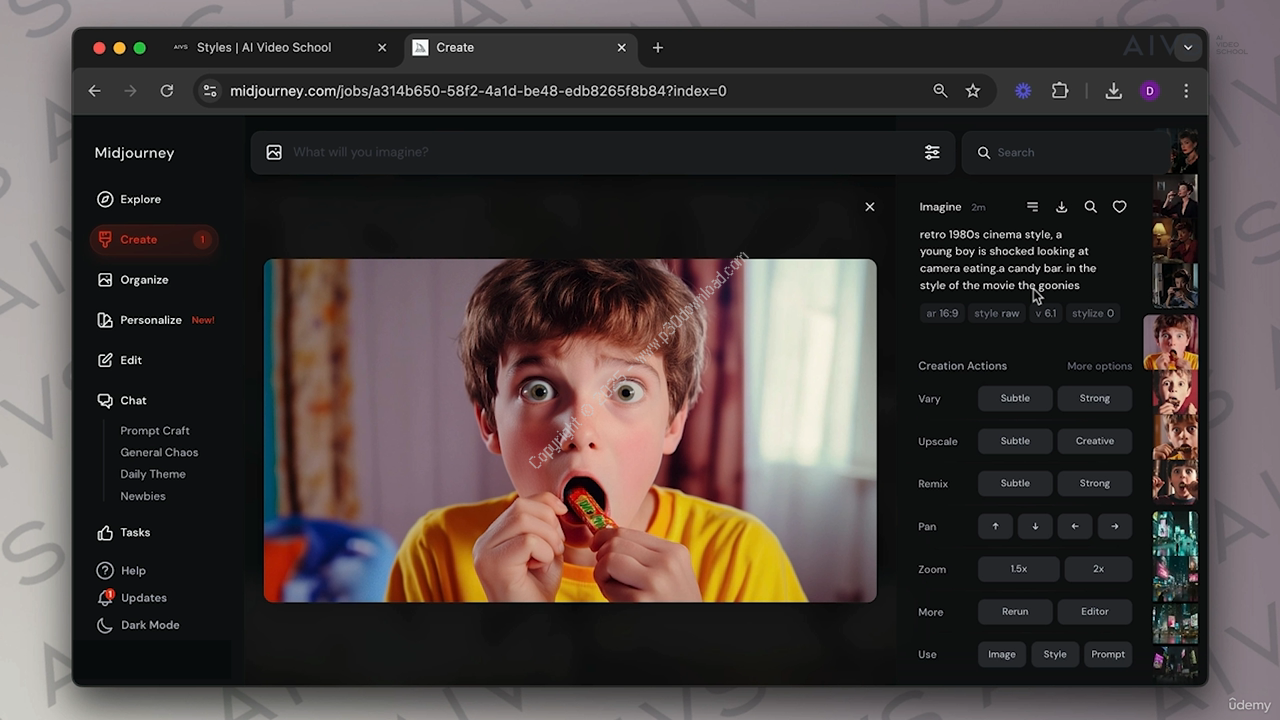Open browser zoom magnifier icon
This screenshot has width=1280, height=720.
(940, 91)
